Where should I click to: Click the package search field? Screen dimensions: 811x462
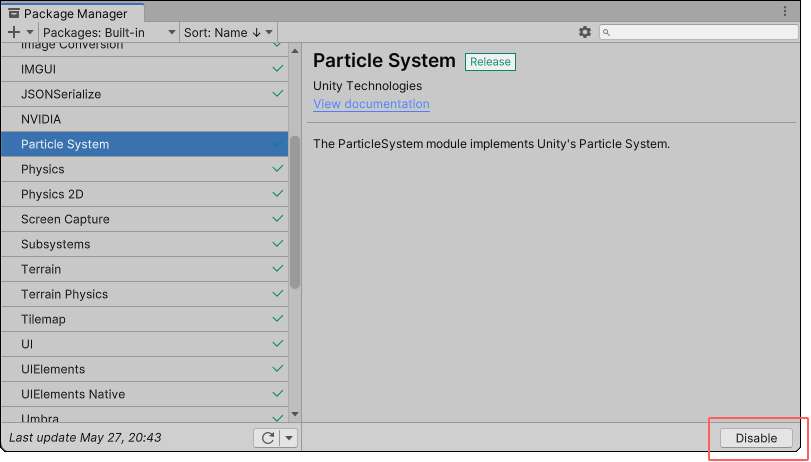(x=699, y=32)
